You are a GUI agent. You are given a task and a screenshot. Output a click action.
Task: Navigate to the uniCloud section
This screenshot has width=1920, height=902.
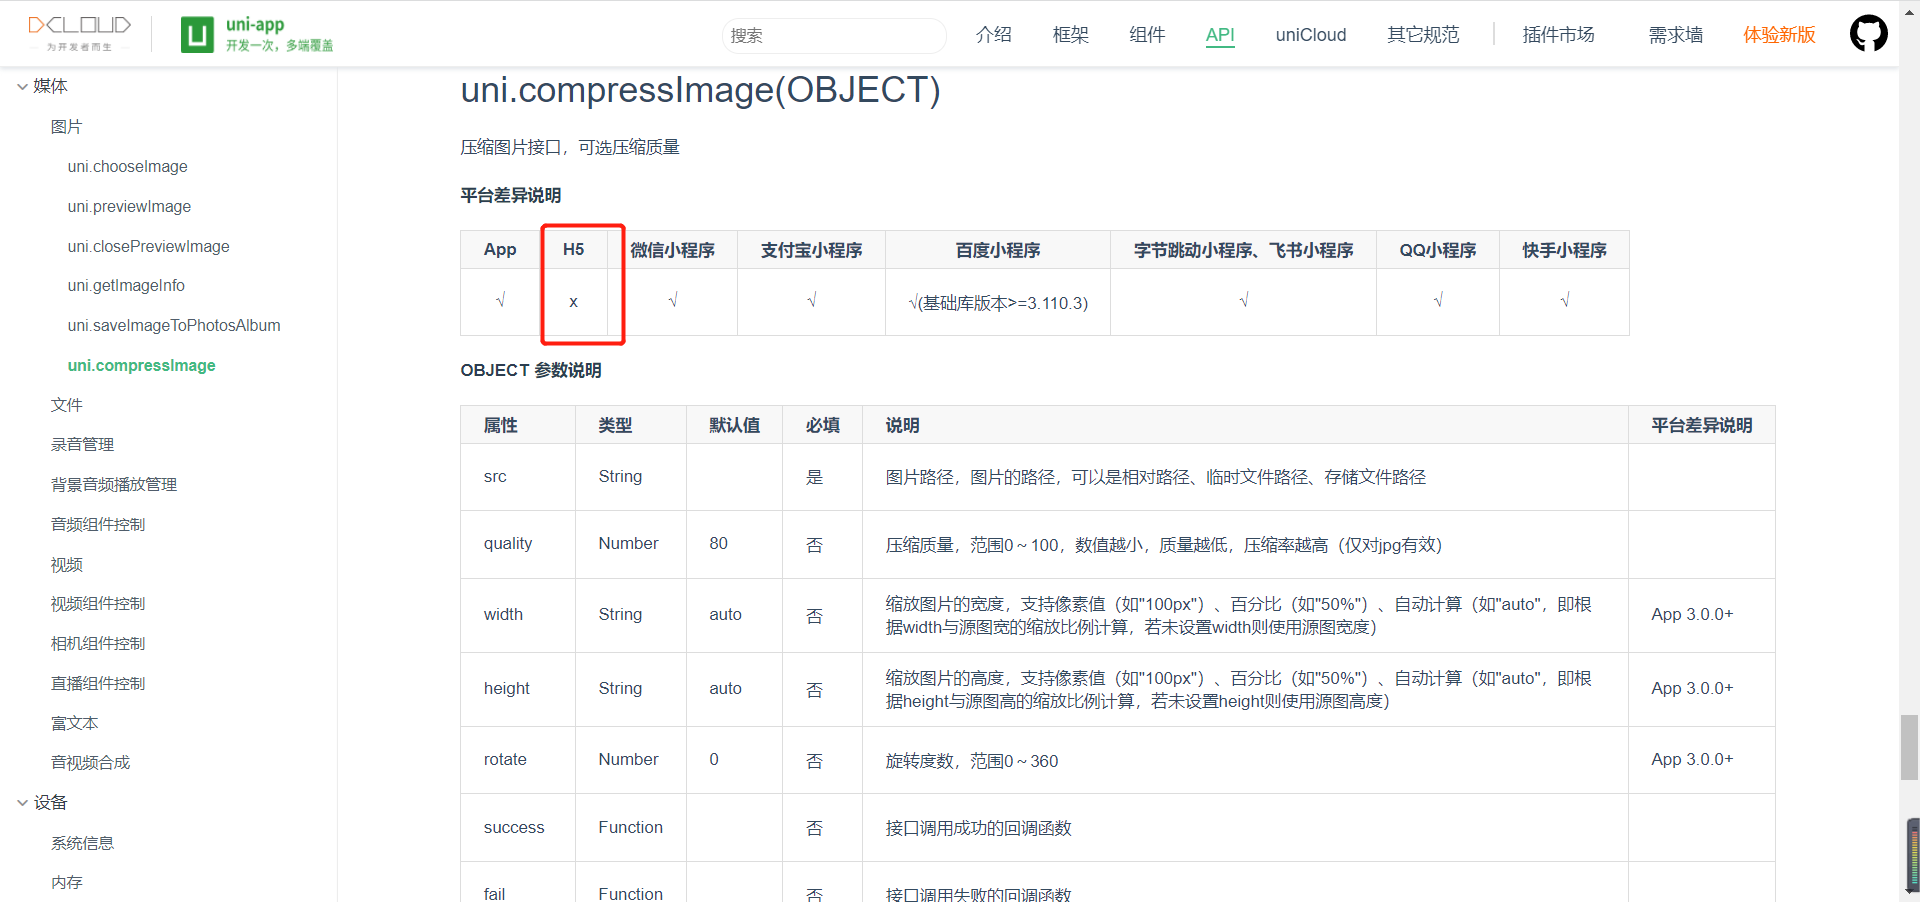click(x=1310, y=35)
